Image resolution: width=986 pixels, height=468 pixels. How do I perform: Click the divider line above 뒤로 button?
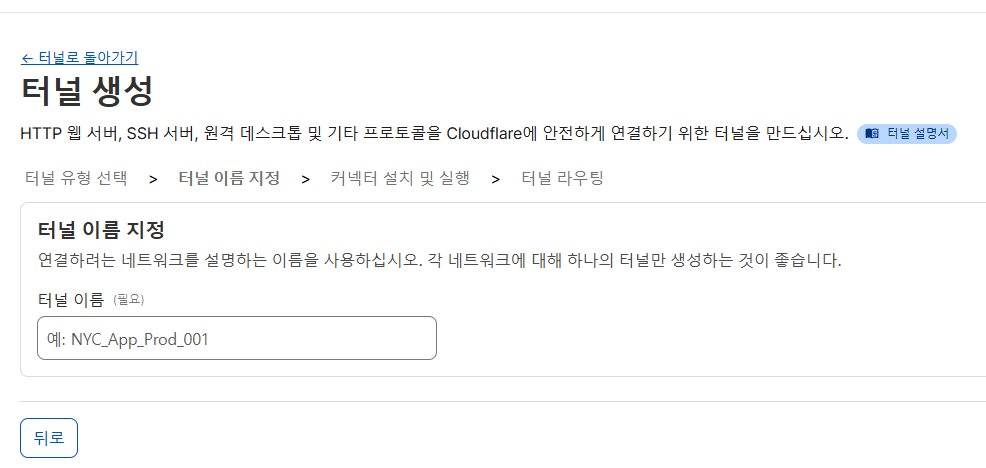point(503,401)
